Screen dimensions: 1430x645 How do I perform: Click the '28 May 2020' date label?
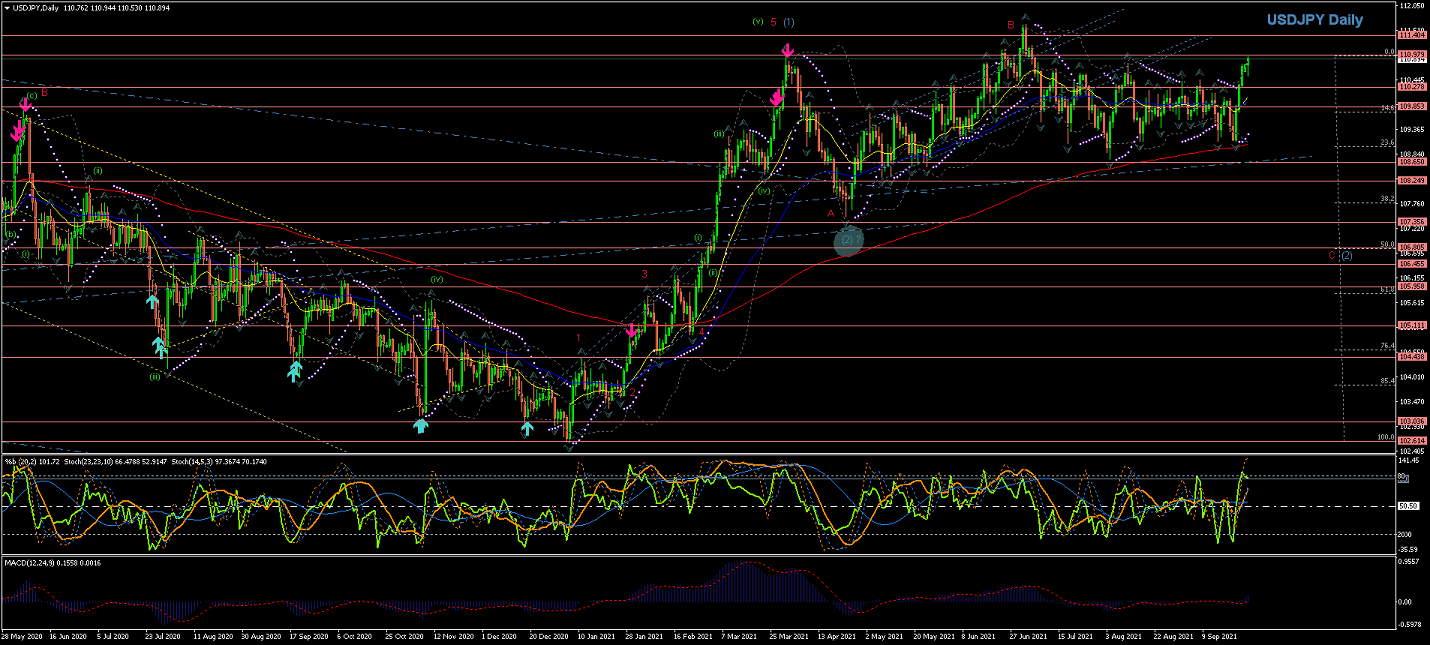(20, 635)
